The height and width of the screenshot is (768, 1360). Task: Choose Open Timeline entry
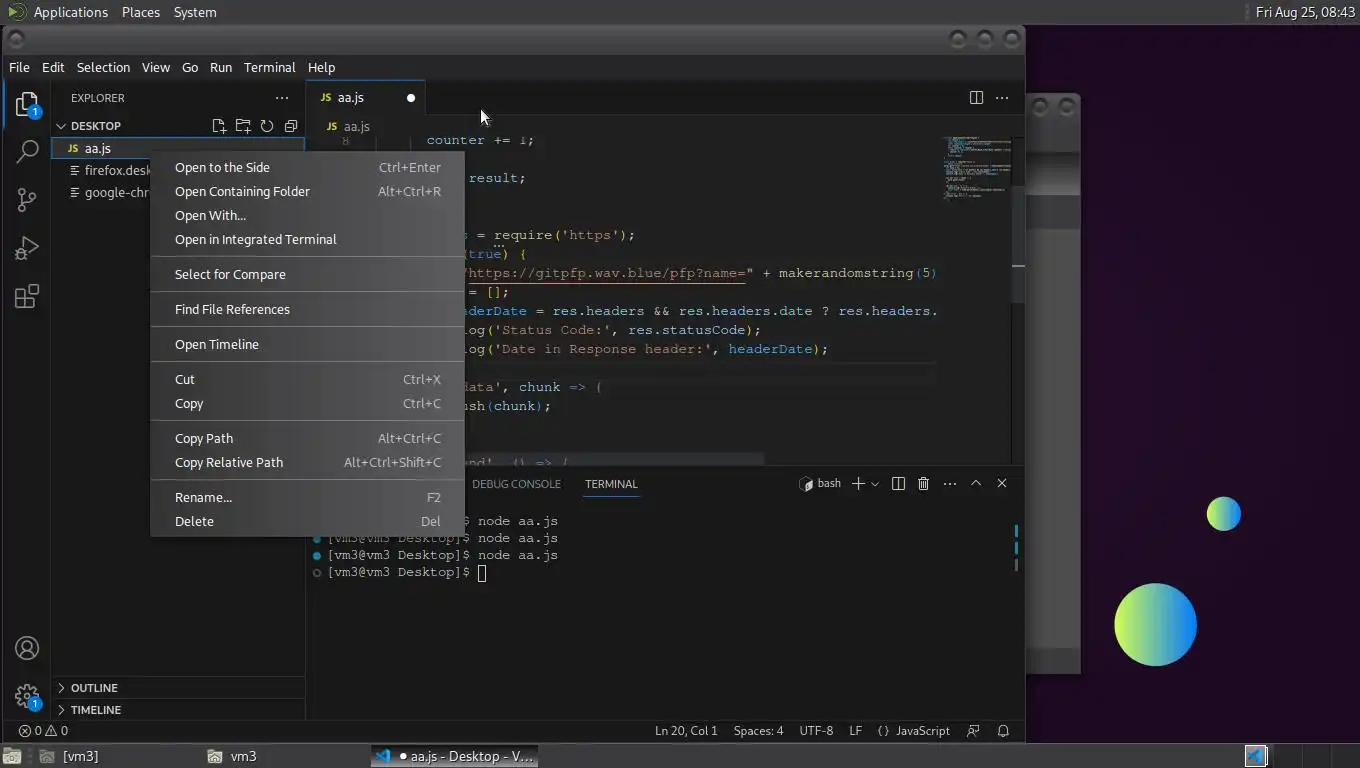point(307,345)
